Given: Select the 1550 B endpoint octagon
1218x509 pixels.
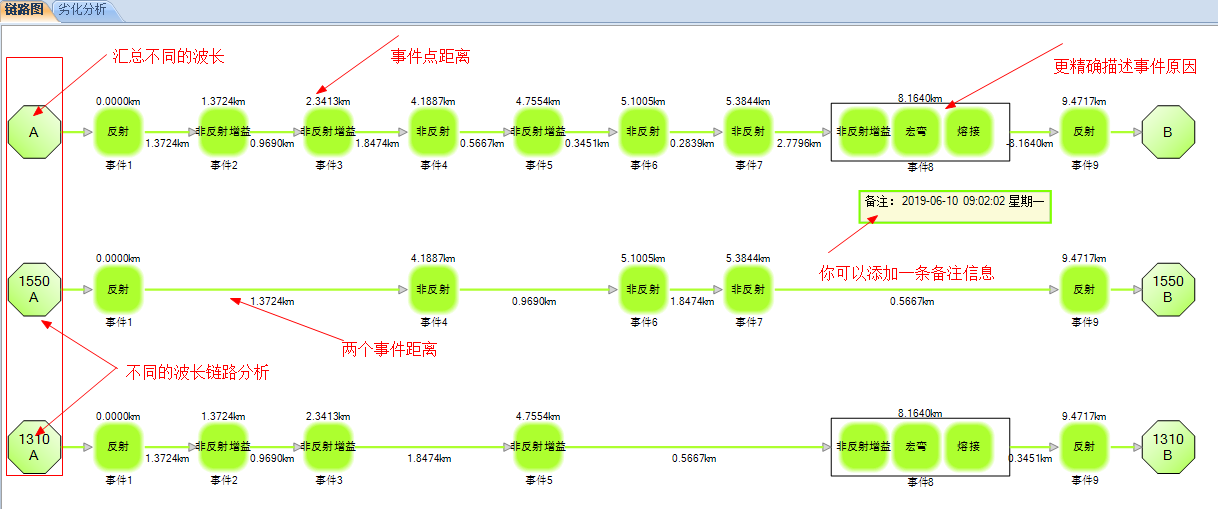Looking at the screenshot, I should click(1168, 290).
